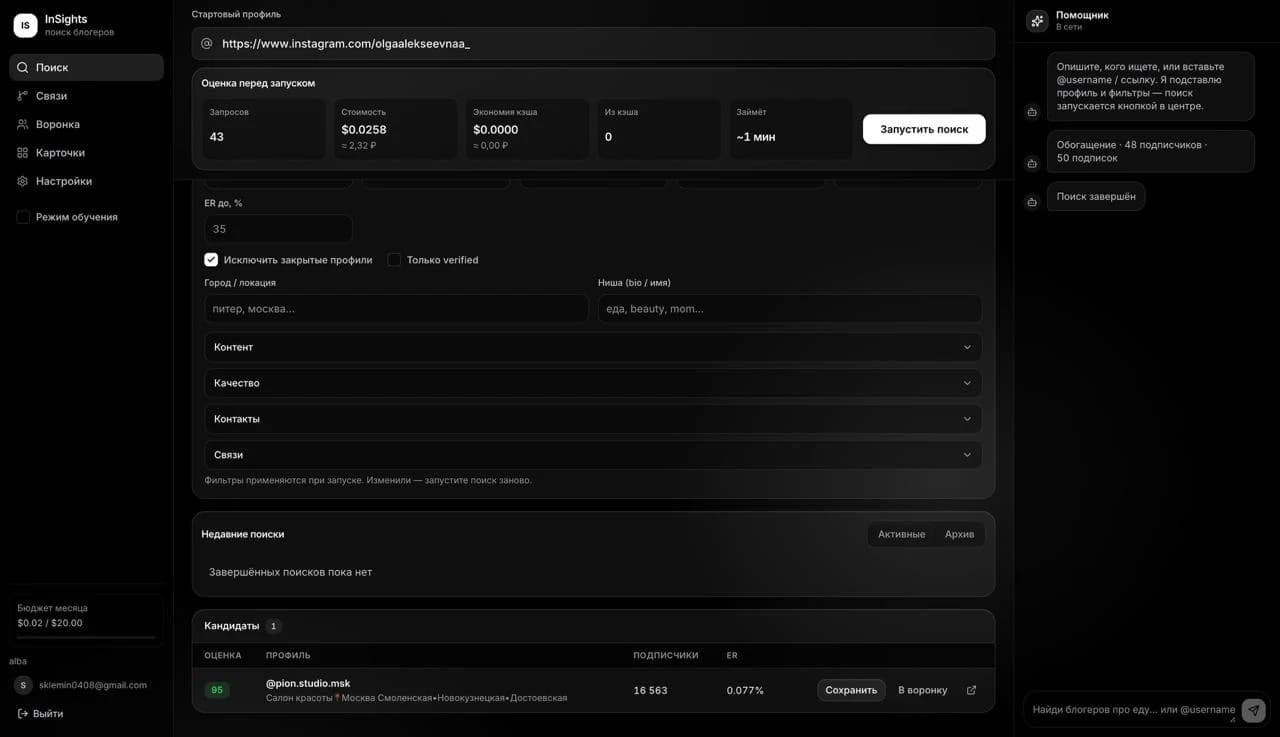
Task: Click the '~1 мин' duration value
Action: 756,137
